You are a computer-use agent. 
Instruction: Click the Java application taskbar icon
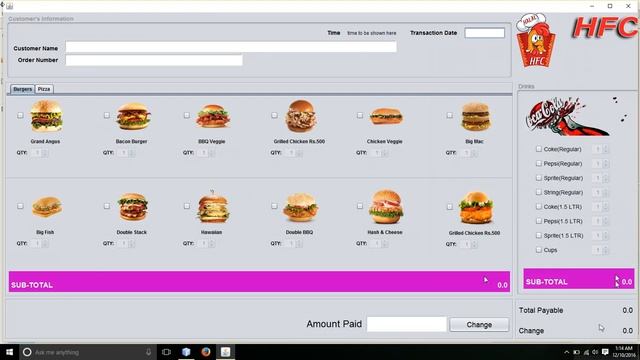click(x=225, y=352)
